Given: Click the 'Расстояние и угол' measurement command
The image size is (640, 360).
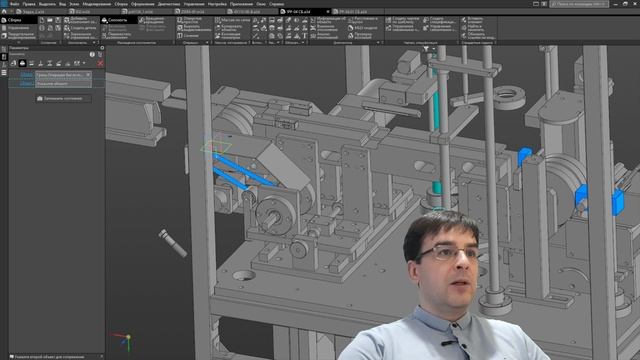Looking at the screenshot, I should point(364,20).
